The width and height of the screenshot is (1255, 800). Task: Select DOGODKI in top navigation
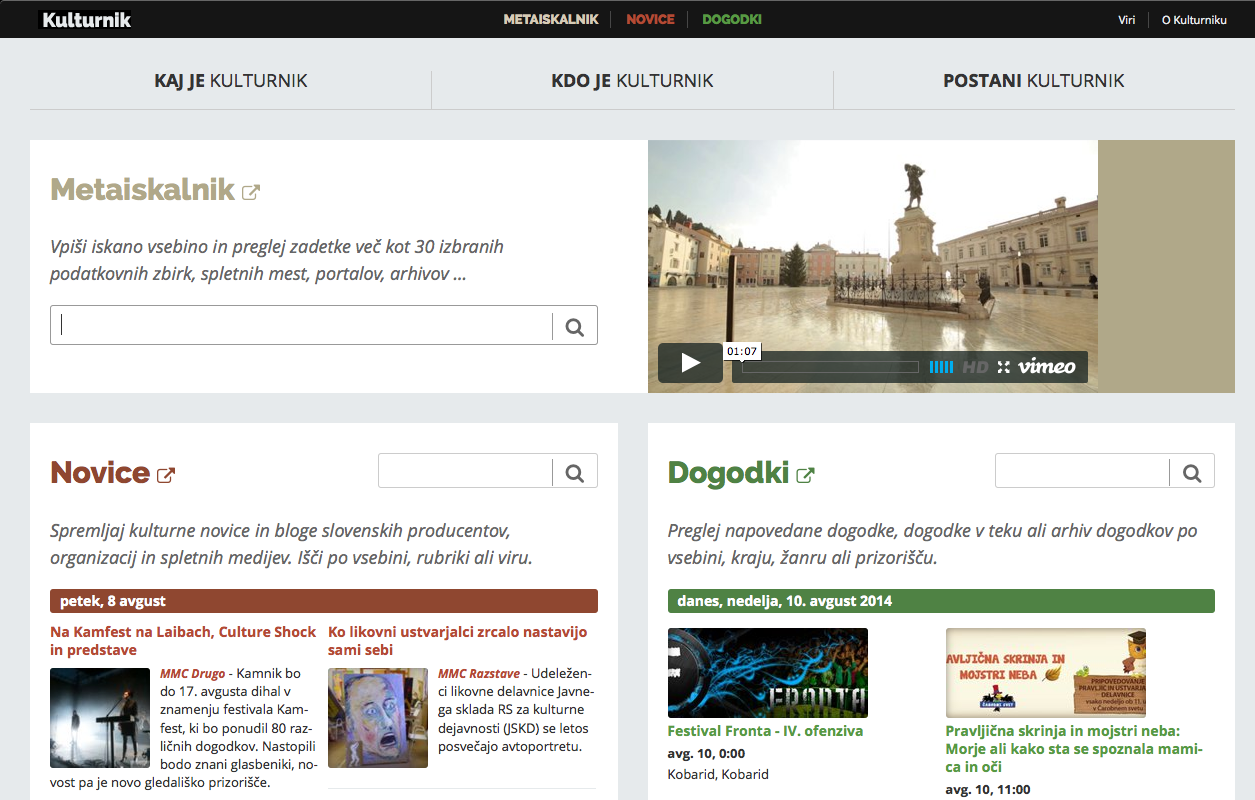coord(732,19)
